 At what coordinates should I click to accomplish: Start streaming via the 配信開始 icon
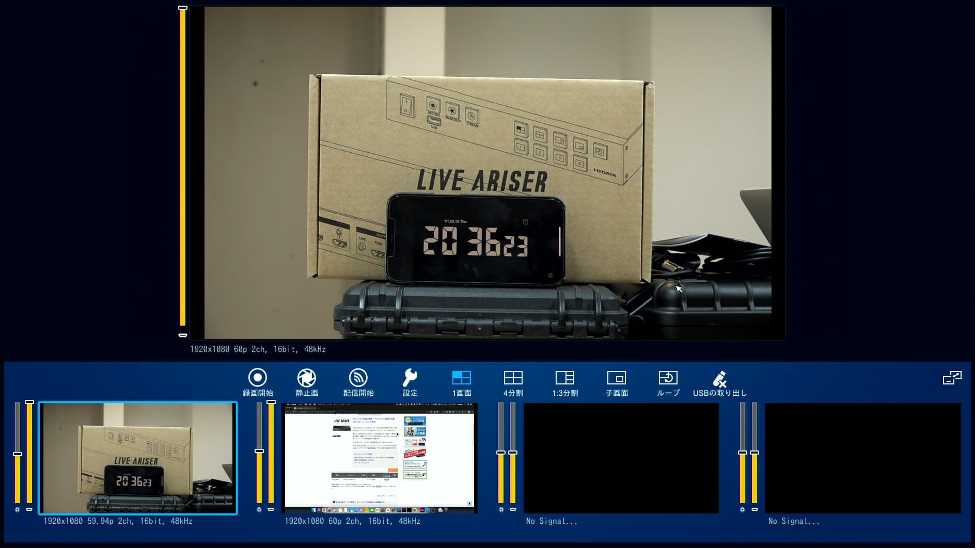click(x=357, y=378)
